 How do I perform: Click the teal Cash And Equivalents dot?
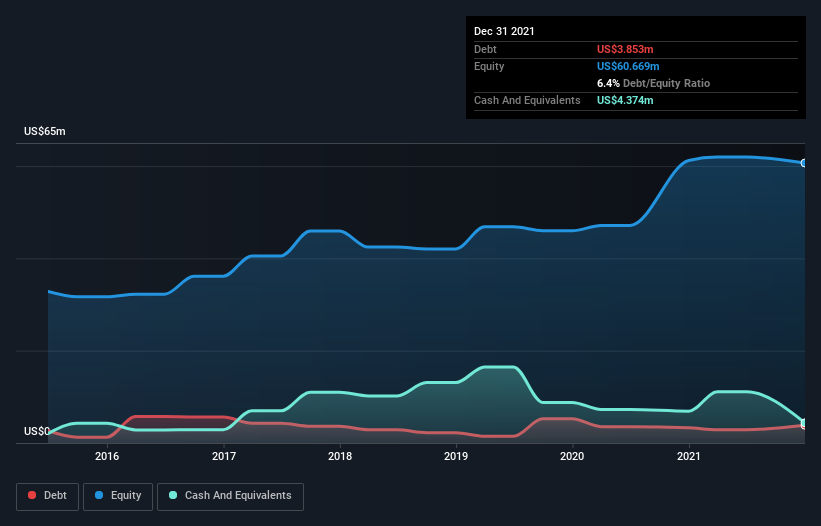pyautogui.click(x=173, y=495)
